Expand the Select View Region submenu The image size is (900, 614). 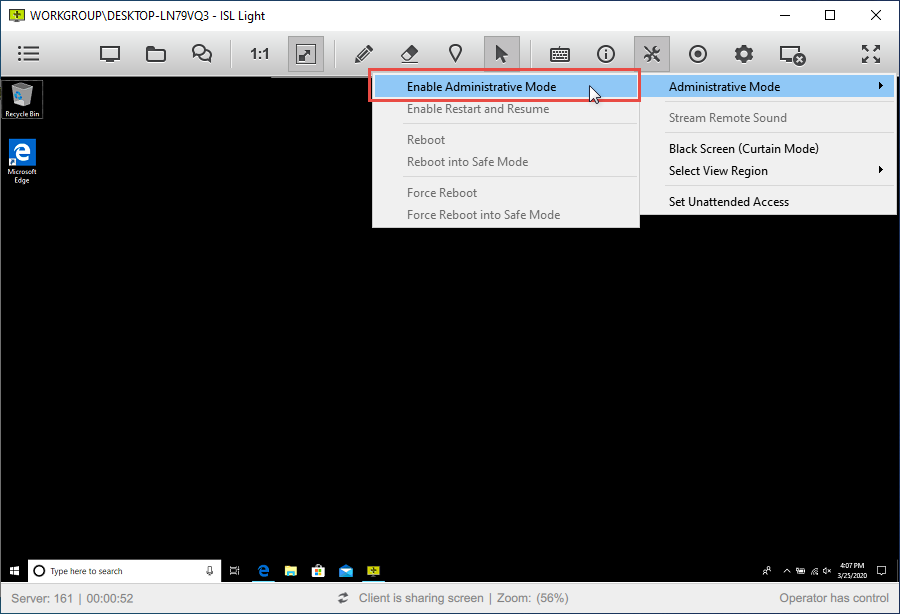click(768, 171)
